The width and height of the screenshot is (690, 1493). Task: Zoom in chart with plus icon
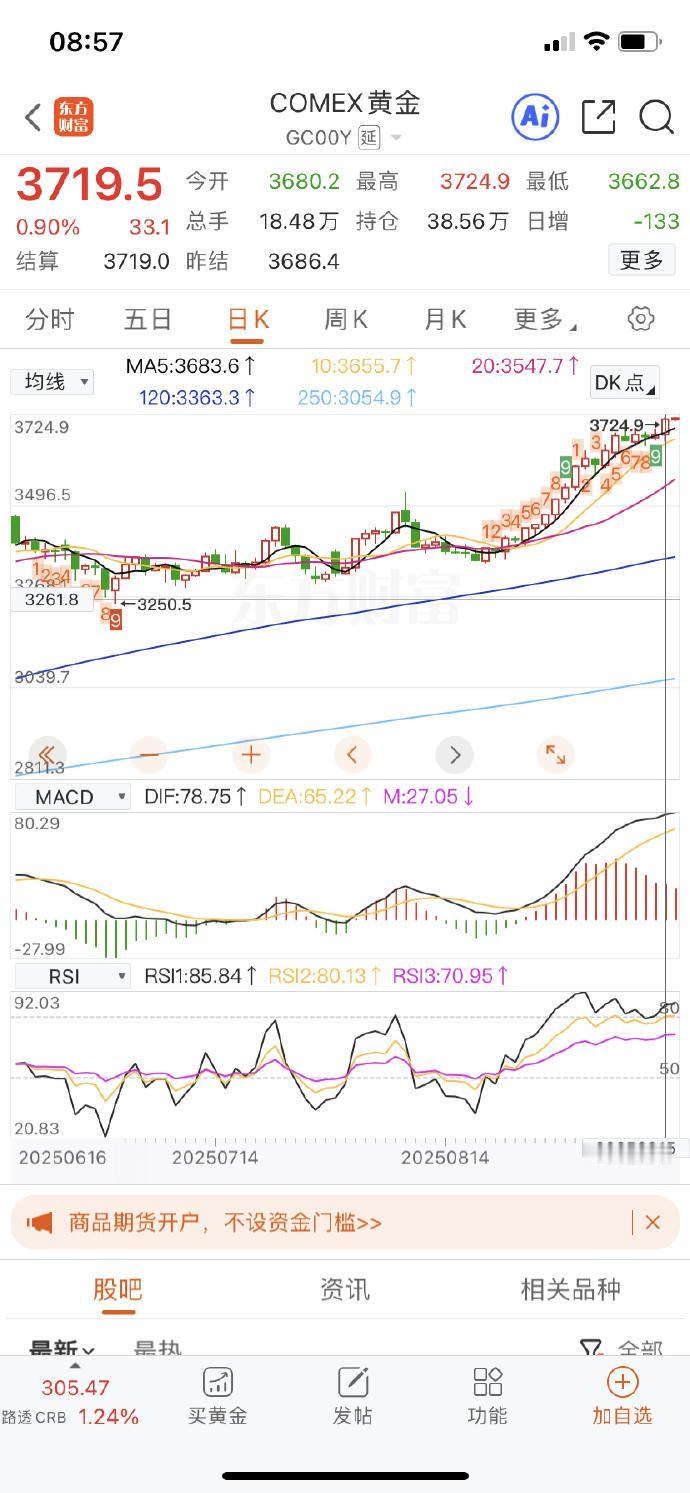pyautogui.click(x=250, y=754)
